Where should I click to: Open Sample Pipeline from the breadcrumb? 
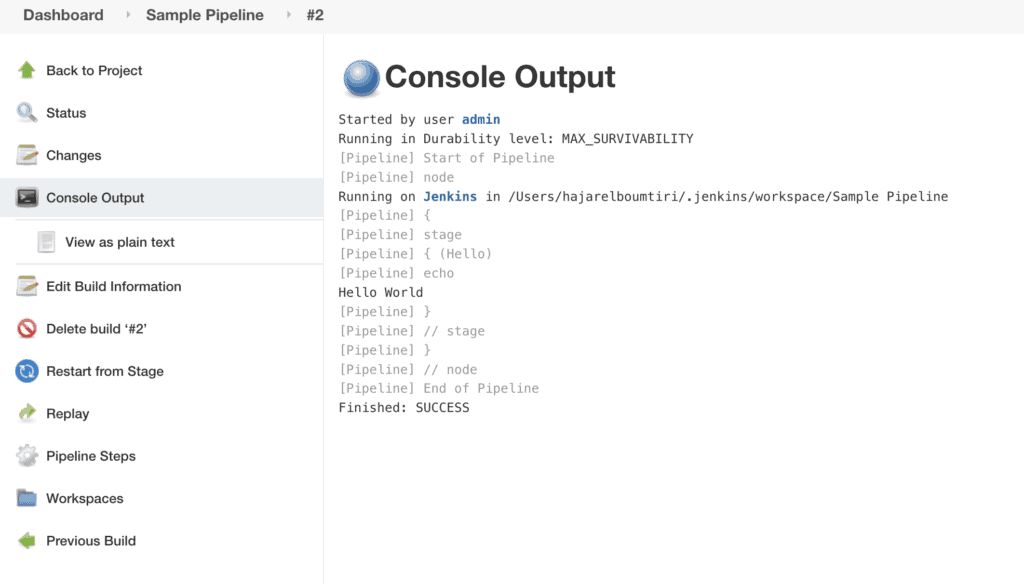[x=204, y=15]
